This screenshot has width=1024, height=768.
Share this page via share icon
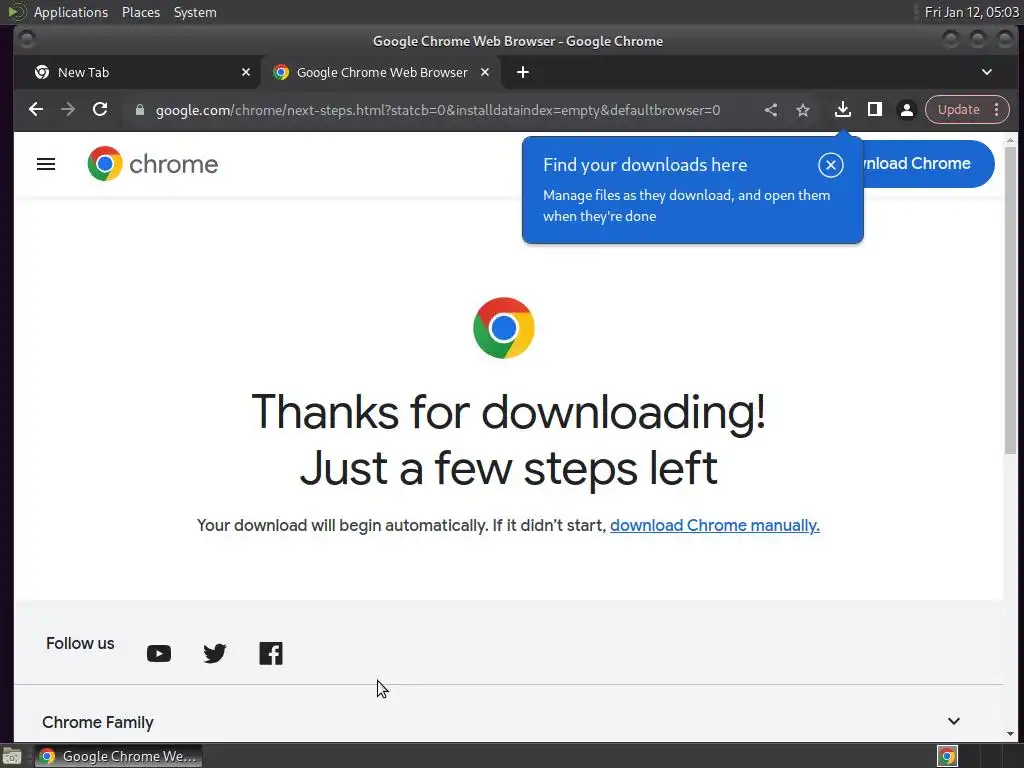pyautogui.click(x=771, y=110)
